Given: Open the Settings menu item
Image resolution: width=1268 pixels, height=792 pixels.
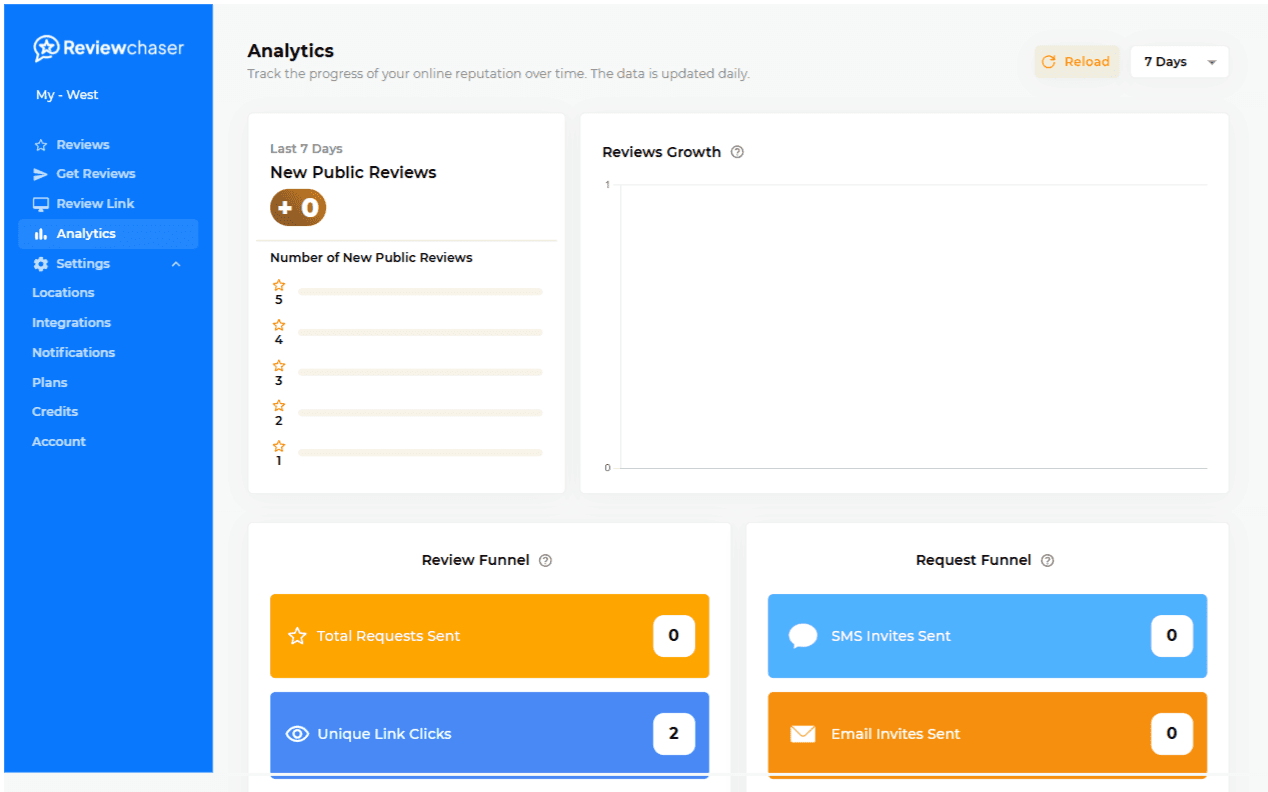Looking at the screenshot, I should coord(83,264).
